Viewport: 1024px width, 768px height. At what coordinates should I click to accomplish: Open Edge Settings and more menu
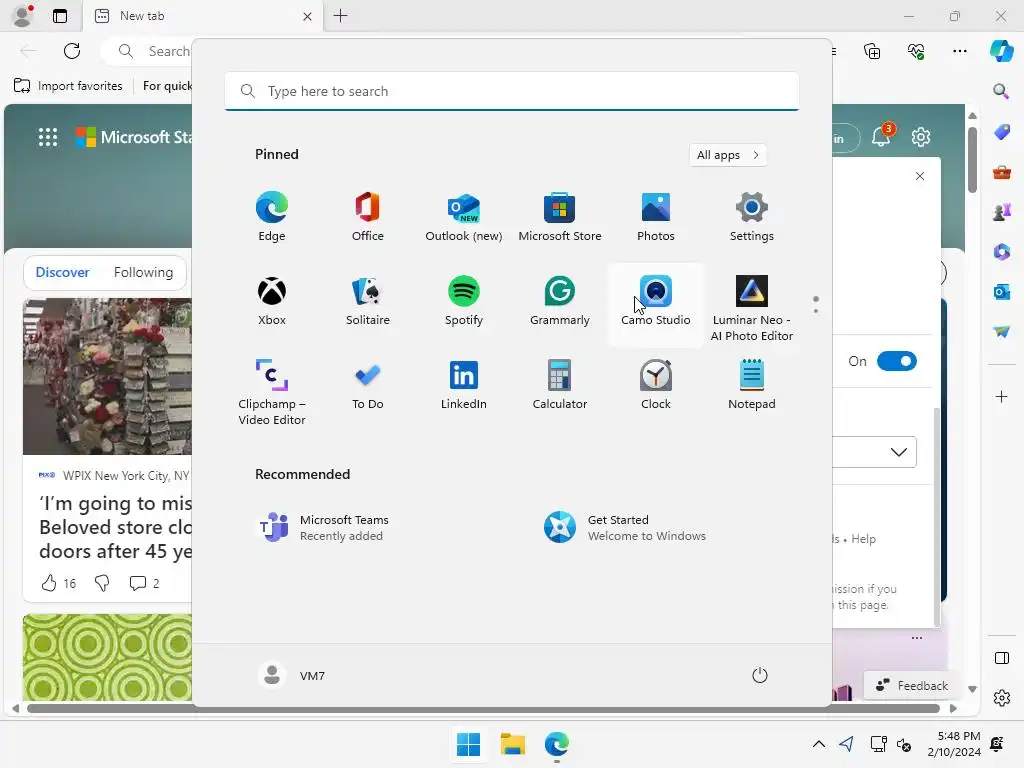(x=959, y=51)
